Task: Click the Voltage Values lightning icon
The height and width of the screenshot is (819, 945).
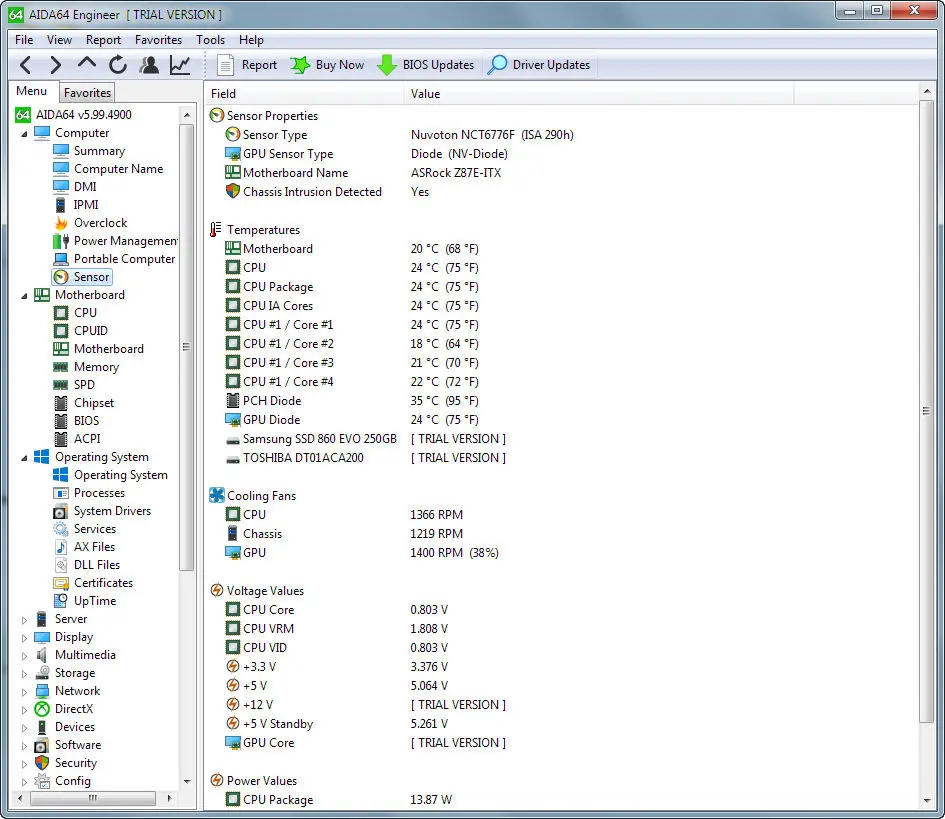Action: (x=217, y=591)
